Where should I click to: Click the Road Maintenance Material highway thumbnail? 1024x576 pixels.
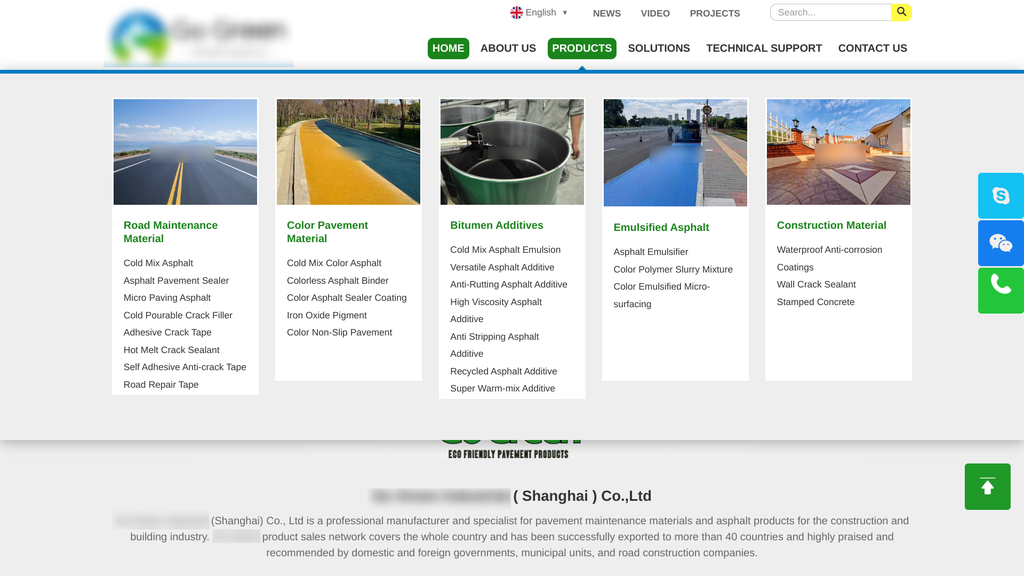pyautogui.click(x=185, y=152)
